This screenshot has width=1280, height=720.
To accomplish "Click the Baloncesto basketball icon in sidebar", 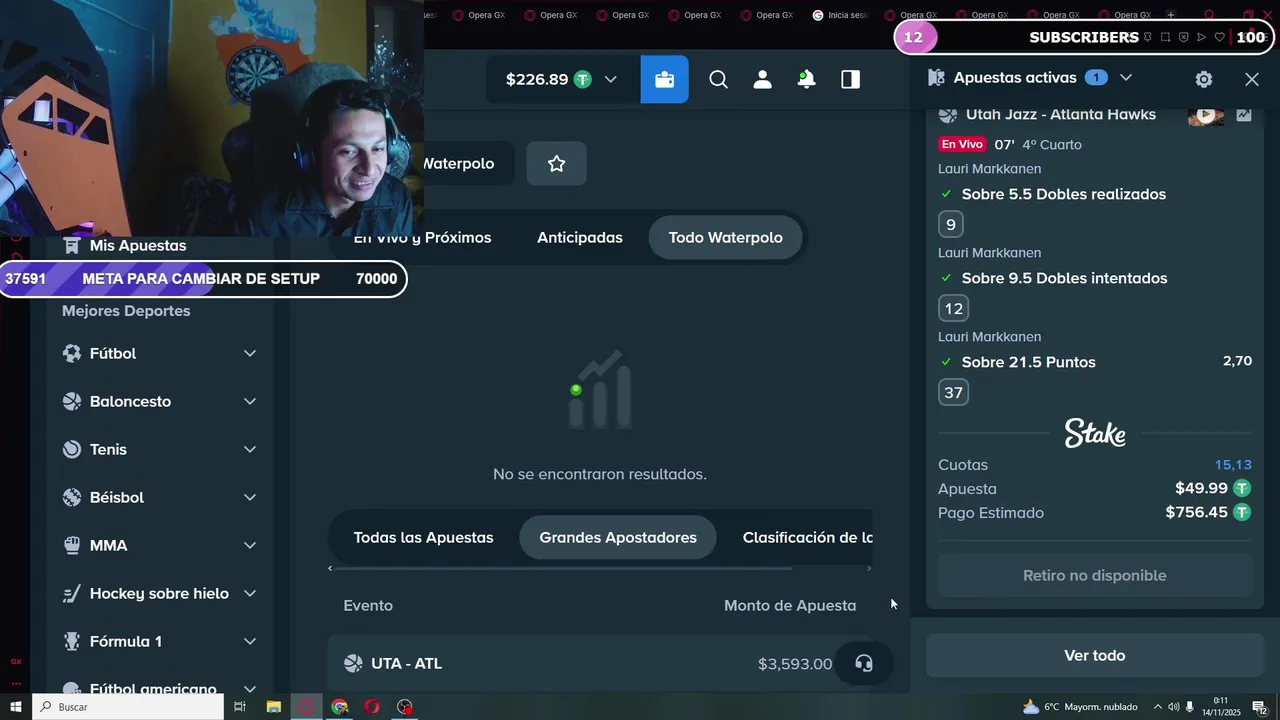I will click(72, 401).
